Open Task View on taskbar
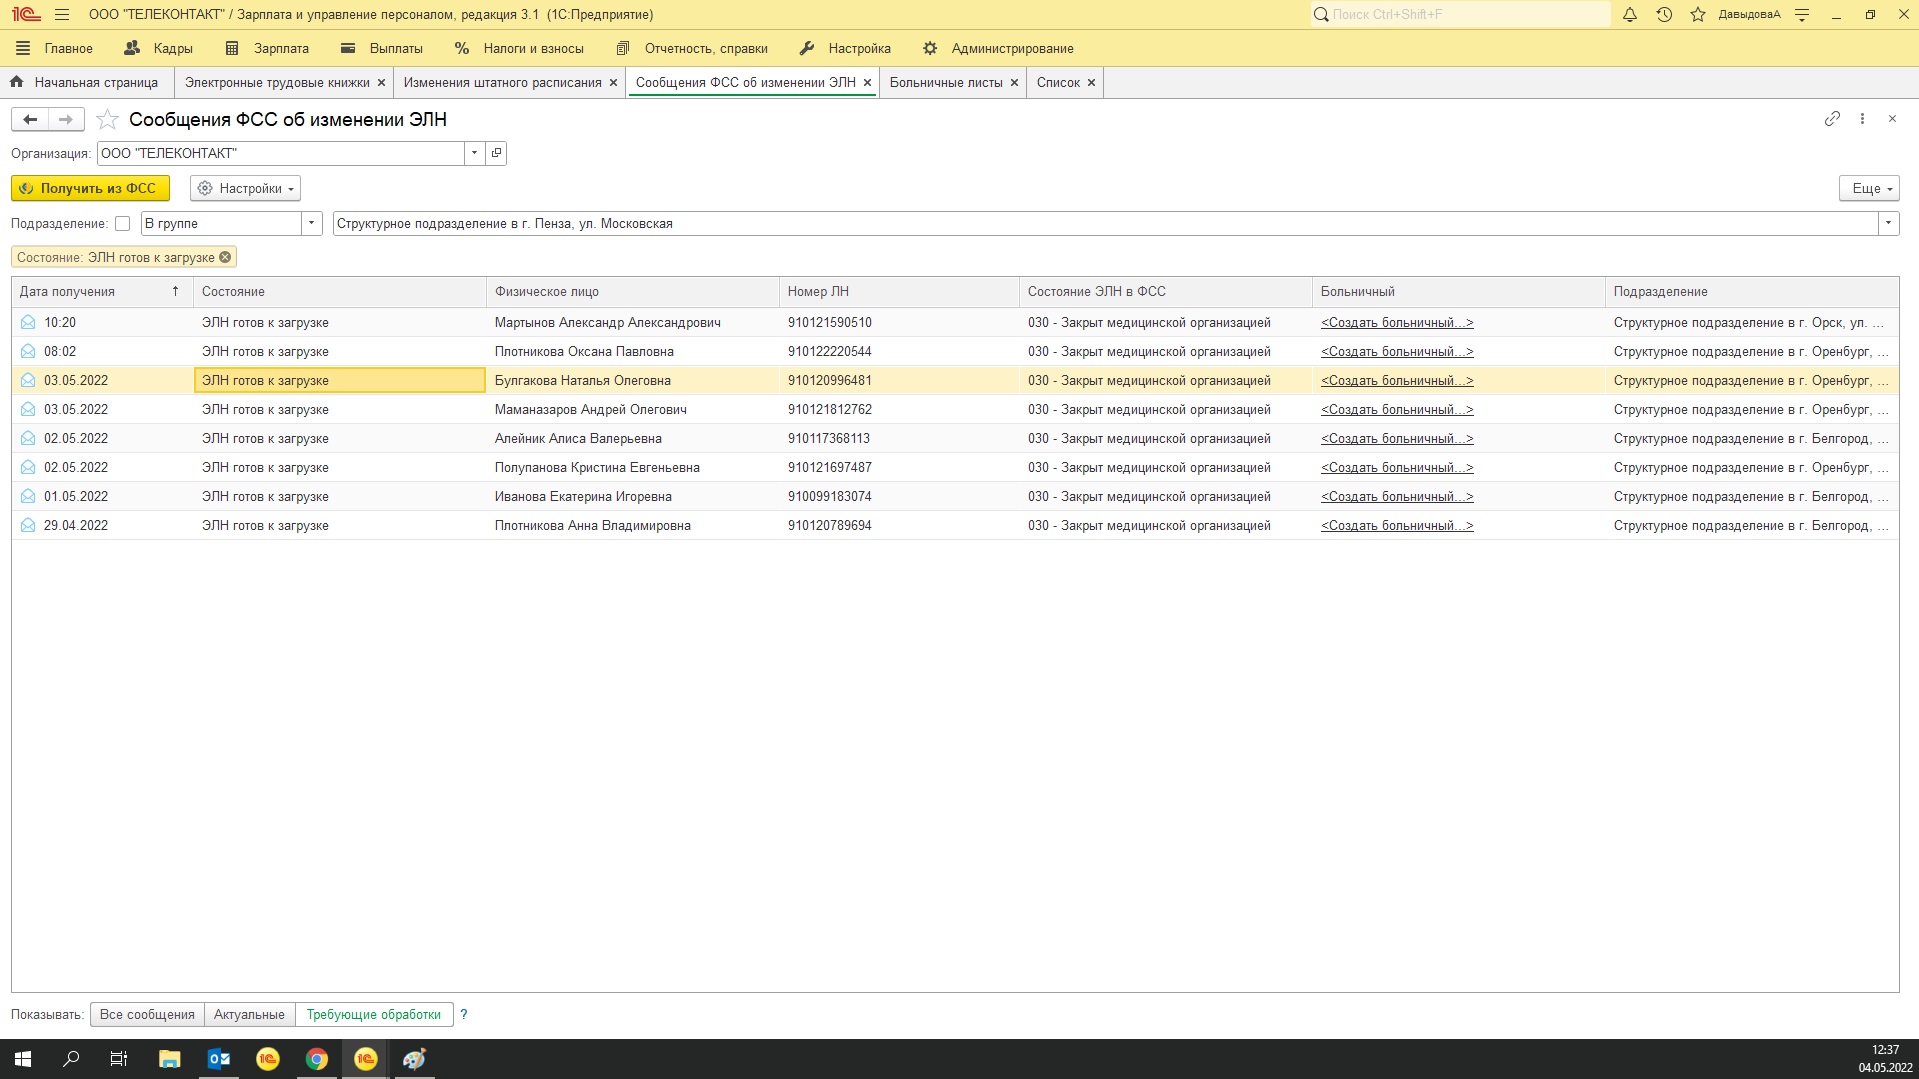This screenshot has width=1919, height=1079. [x=119, y=1059]
